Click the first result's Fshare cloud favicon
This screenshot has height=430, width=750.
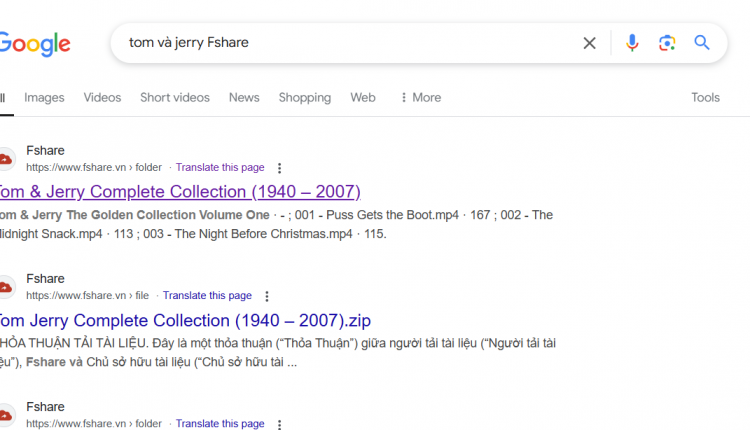pos(6,159)
